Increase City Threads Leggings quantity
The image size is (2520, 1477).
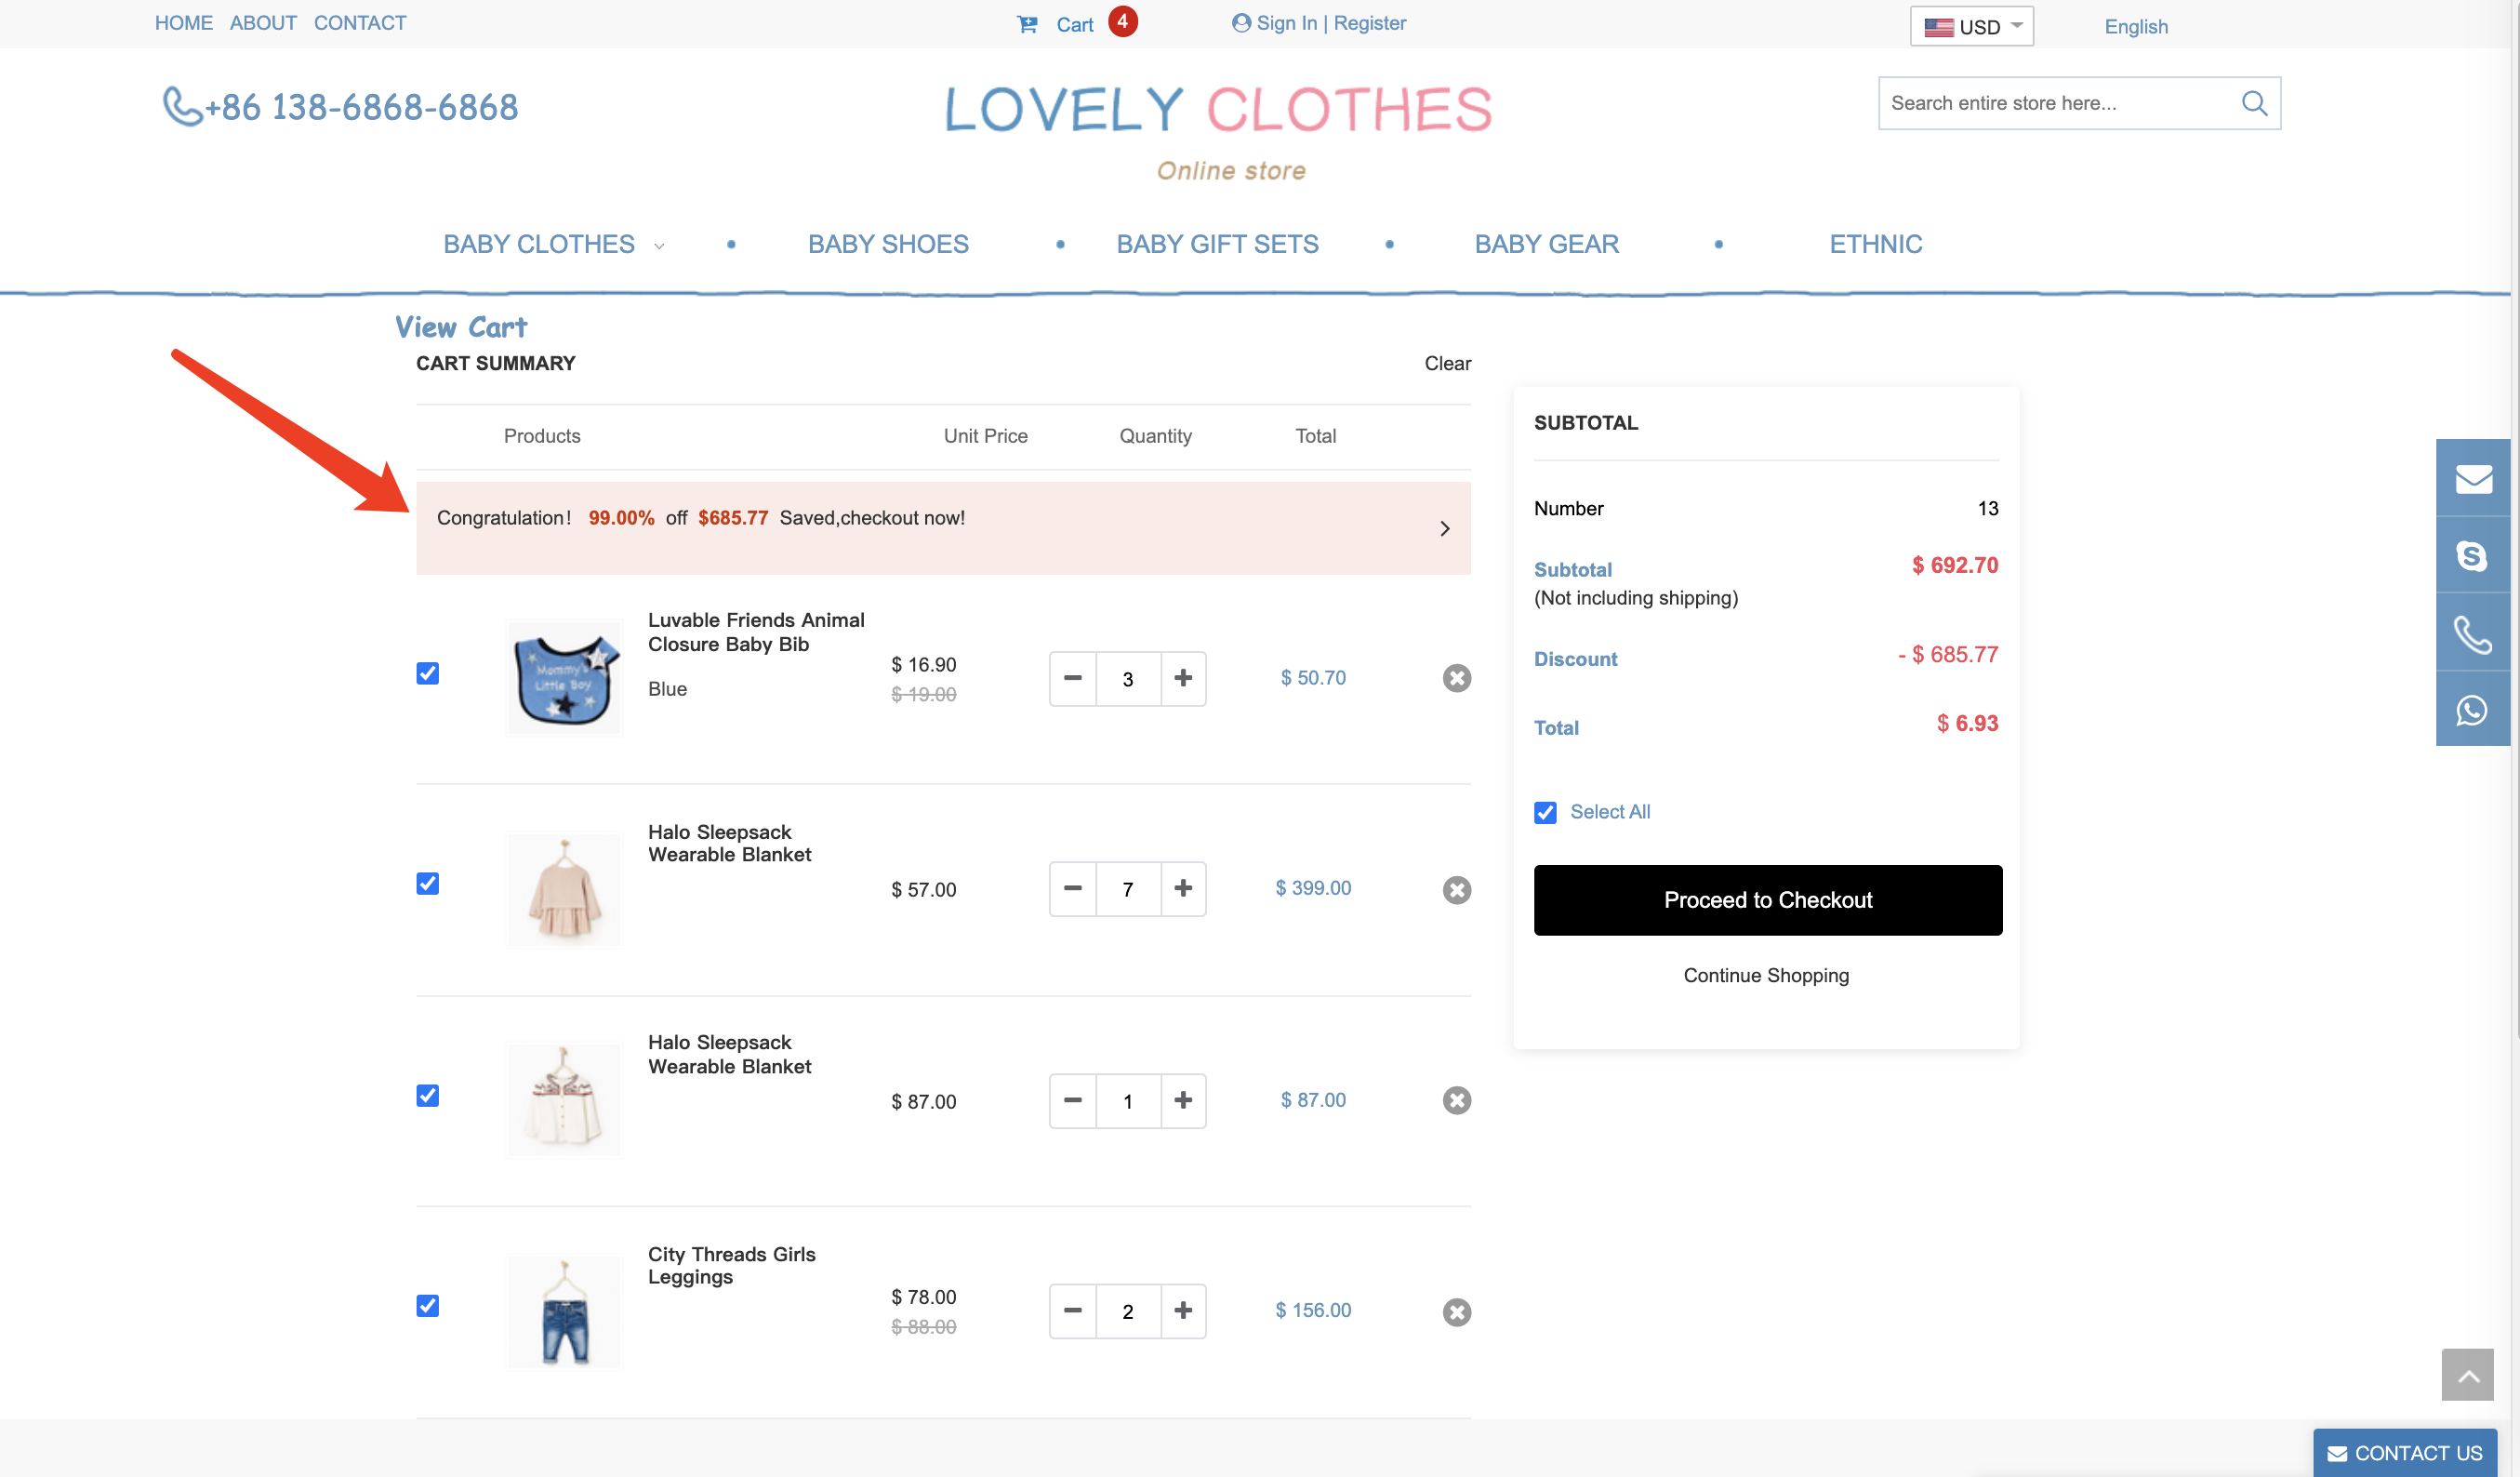pyautogui.click(x=1183, y=1310)
